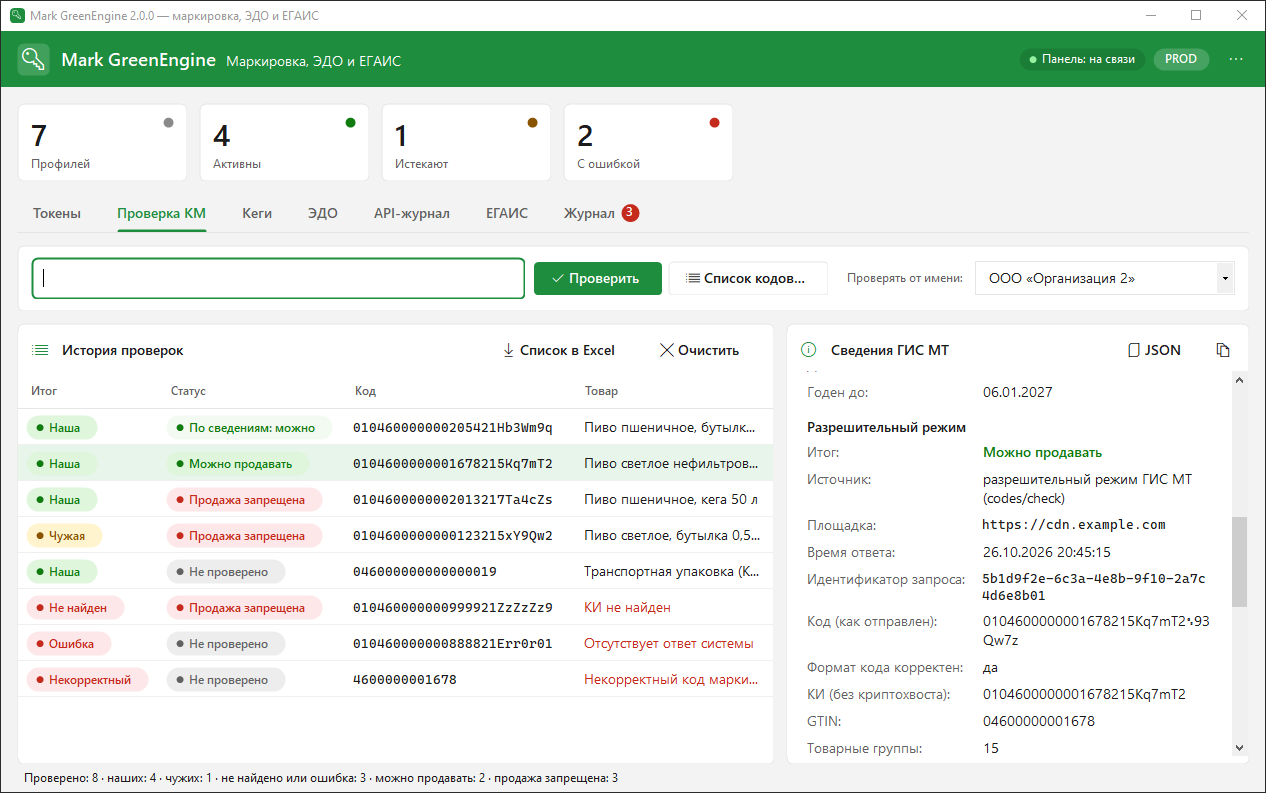Click the ГИС МТ details panel scrollbar
Screen dimensions: 1266x793
coord(1240,562)
